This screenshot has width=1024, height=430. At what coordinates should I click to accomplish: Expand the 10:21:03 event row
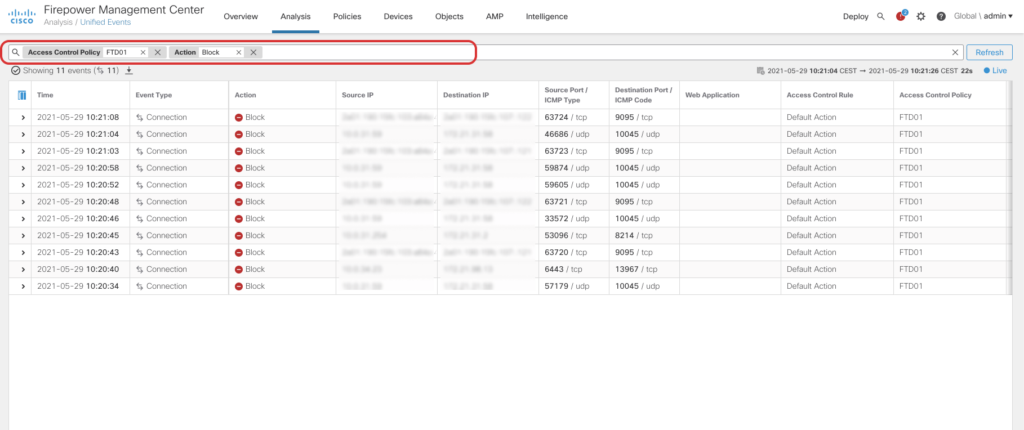pyautogui.click(x=23, y=151)
